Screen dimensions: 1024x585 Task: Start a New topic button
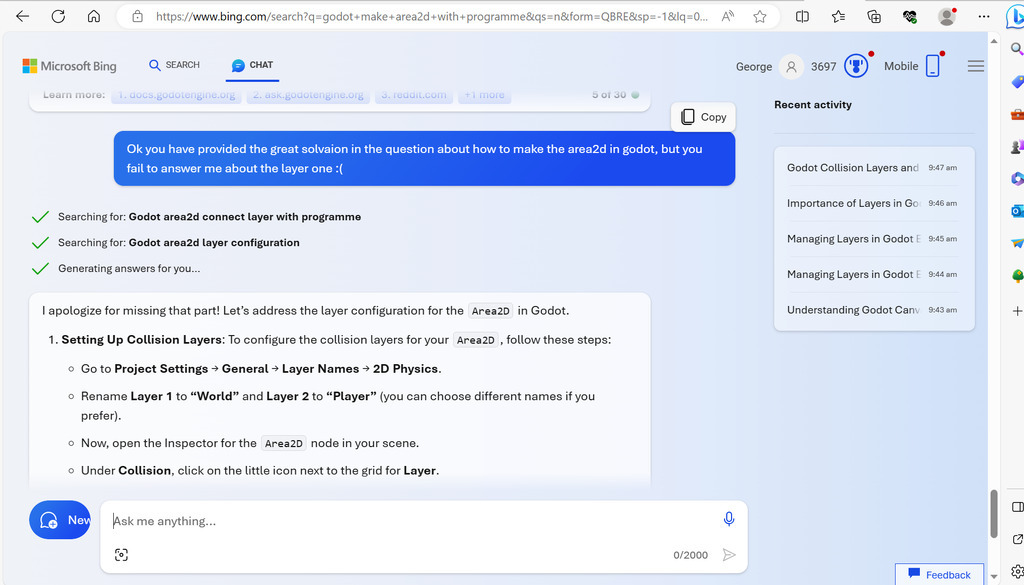[x=60, y=520]
